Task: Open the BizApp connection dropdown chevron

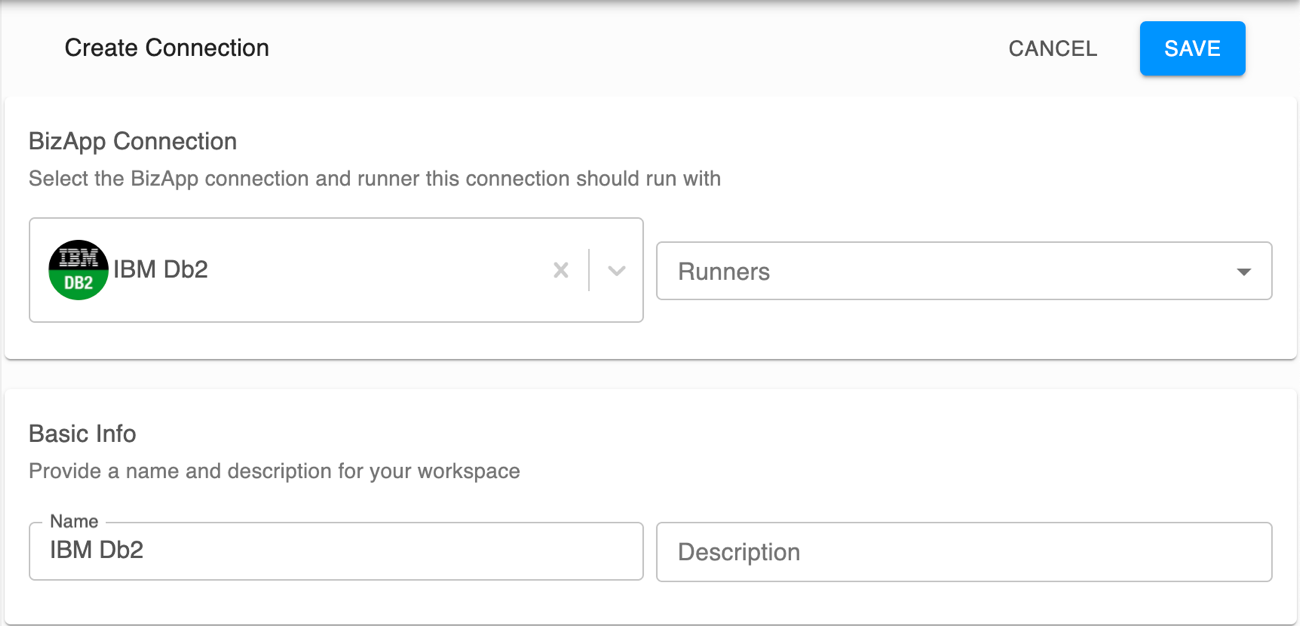Action: pyautogui.click(x=617, y=270)
